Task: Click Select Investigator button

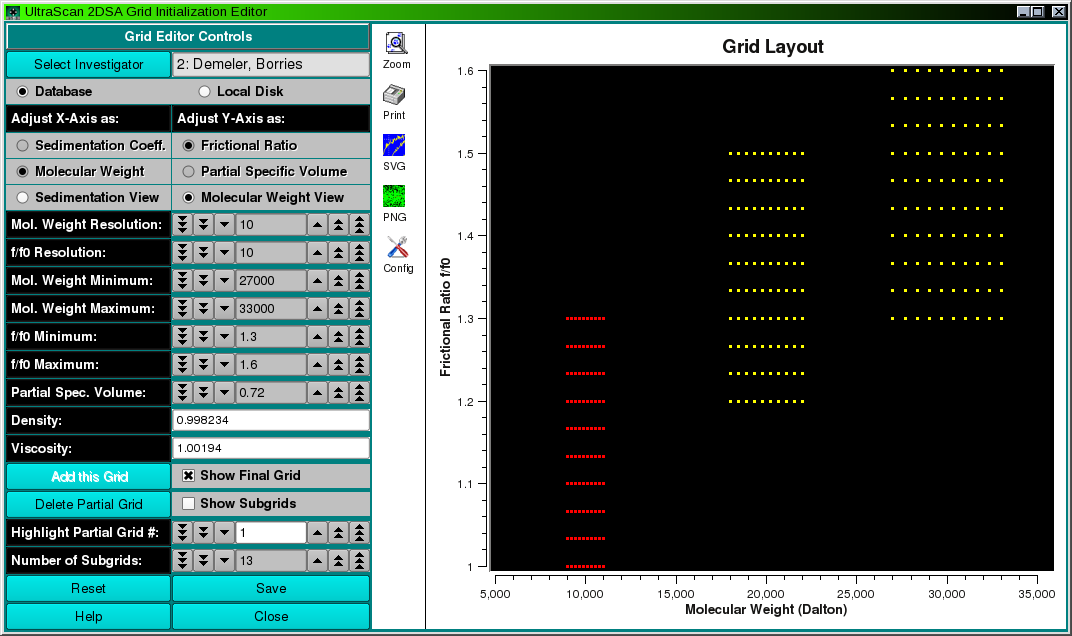Action: 88,64
